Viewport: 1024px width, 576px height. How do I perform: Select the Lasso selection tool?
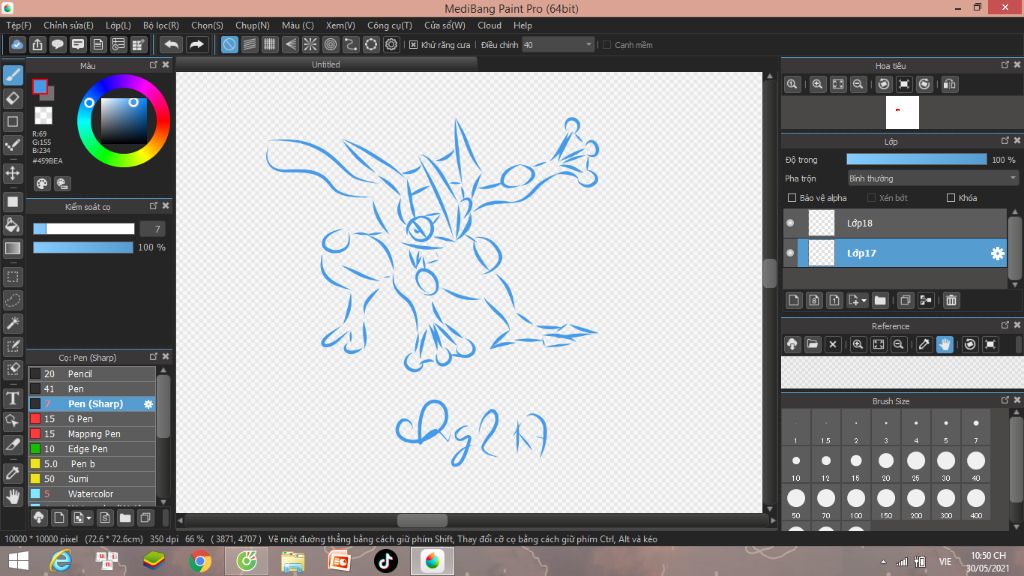click(x=13, y=300)
